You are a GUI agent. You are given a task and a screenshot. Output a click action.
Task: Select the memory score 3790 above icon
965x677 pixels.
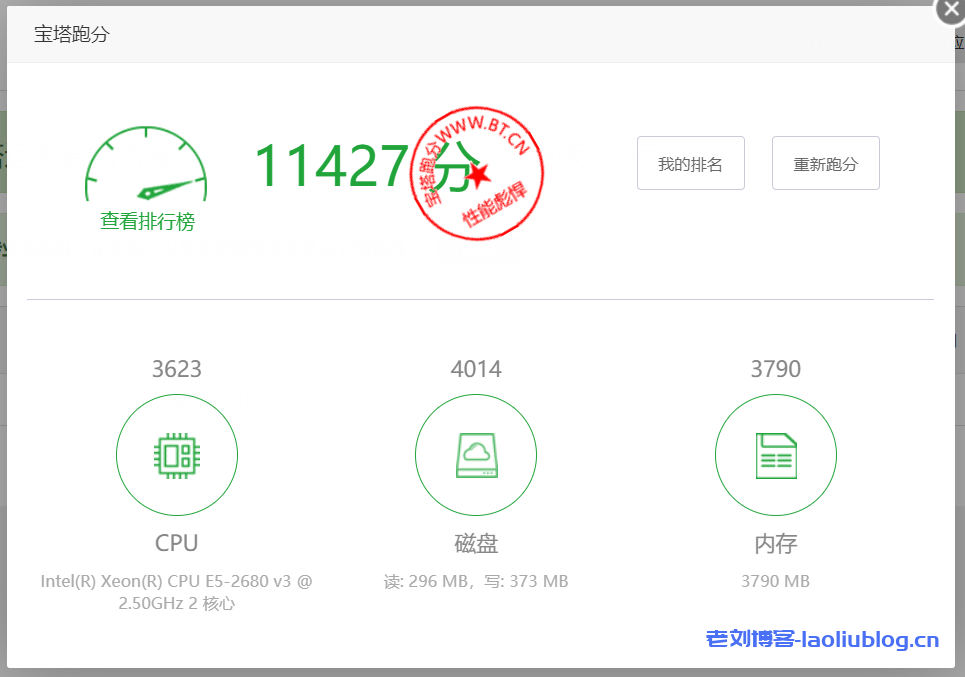click(775, 369)
